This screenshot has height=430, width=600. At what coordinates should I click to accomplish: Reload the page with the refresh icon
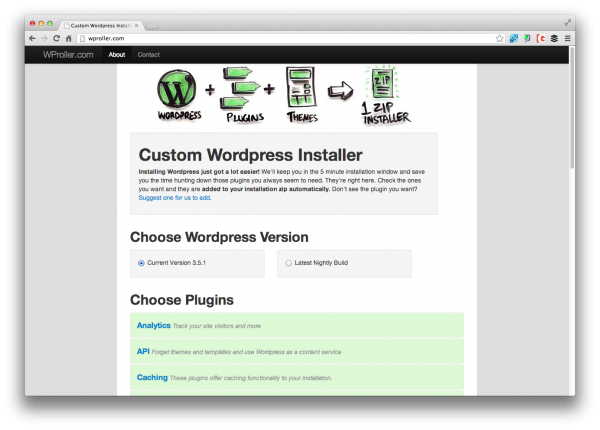[57, 38]
